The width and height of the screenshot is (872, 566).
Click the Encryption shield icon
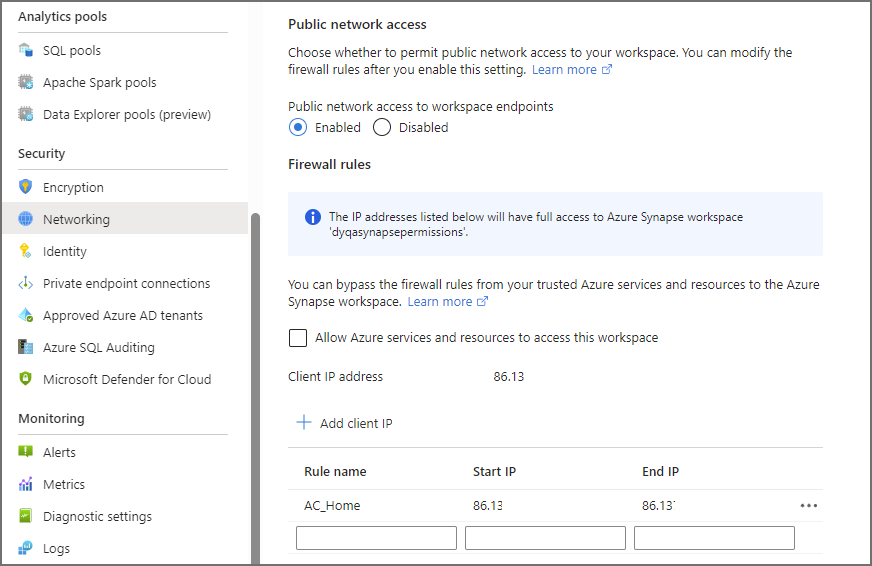(x=26, y=187)
